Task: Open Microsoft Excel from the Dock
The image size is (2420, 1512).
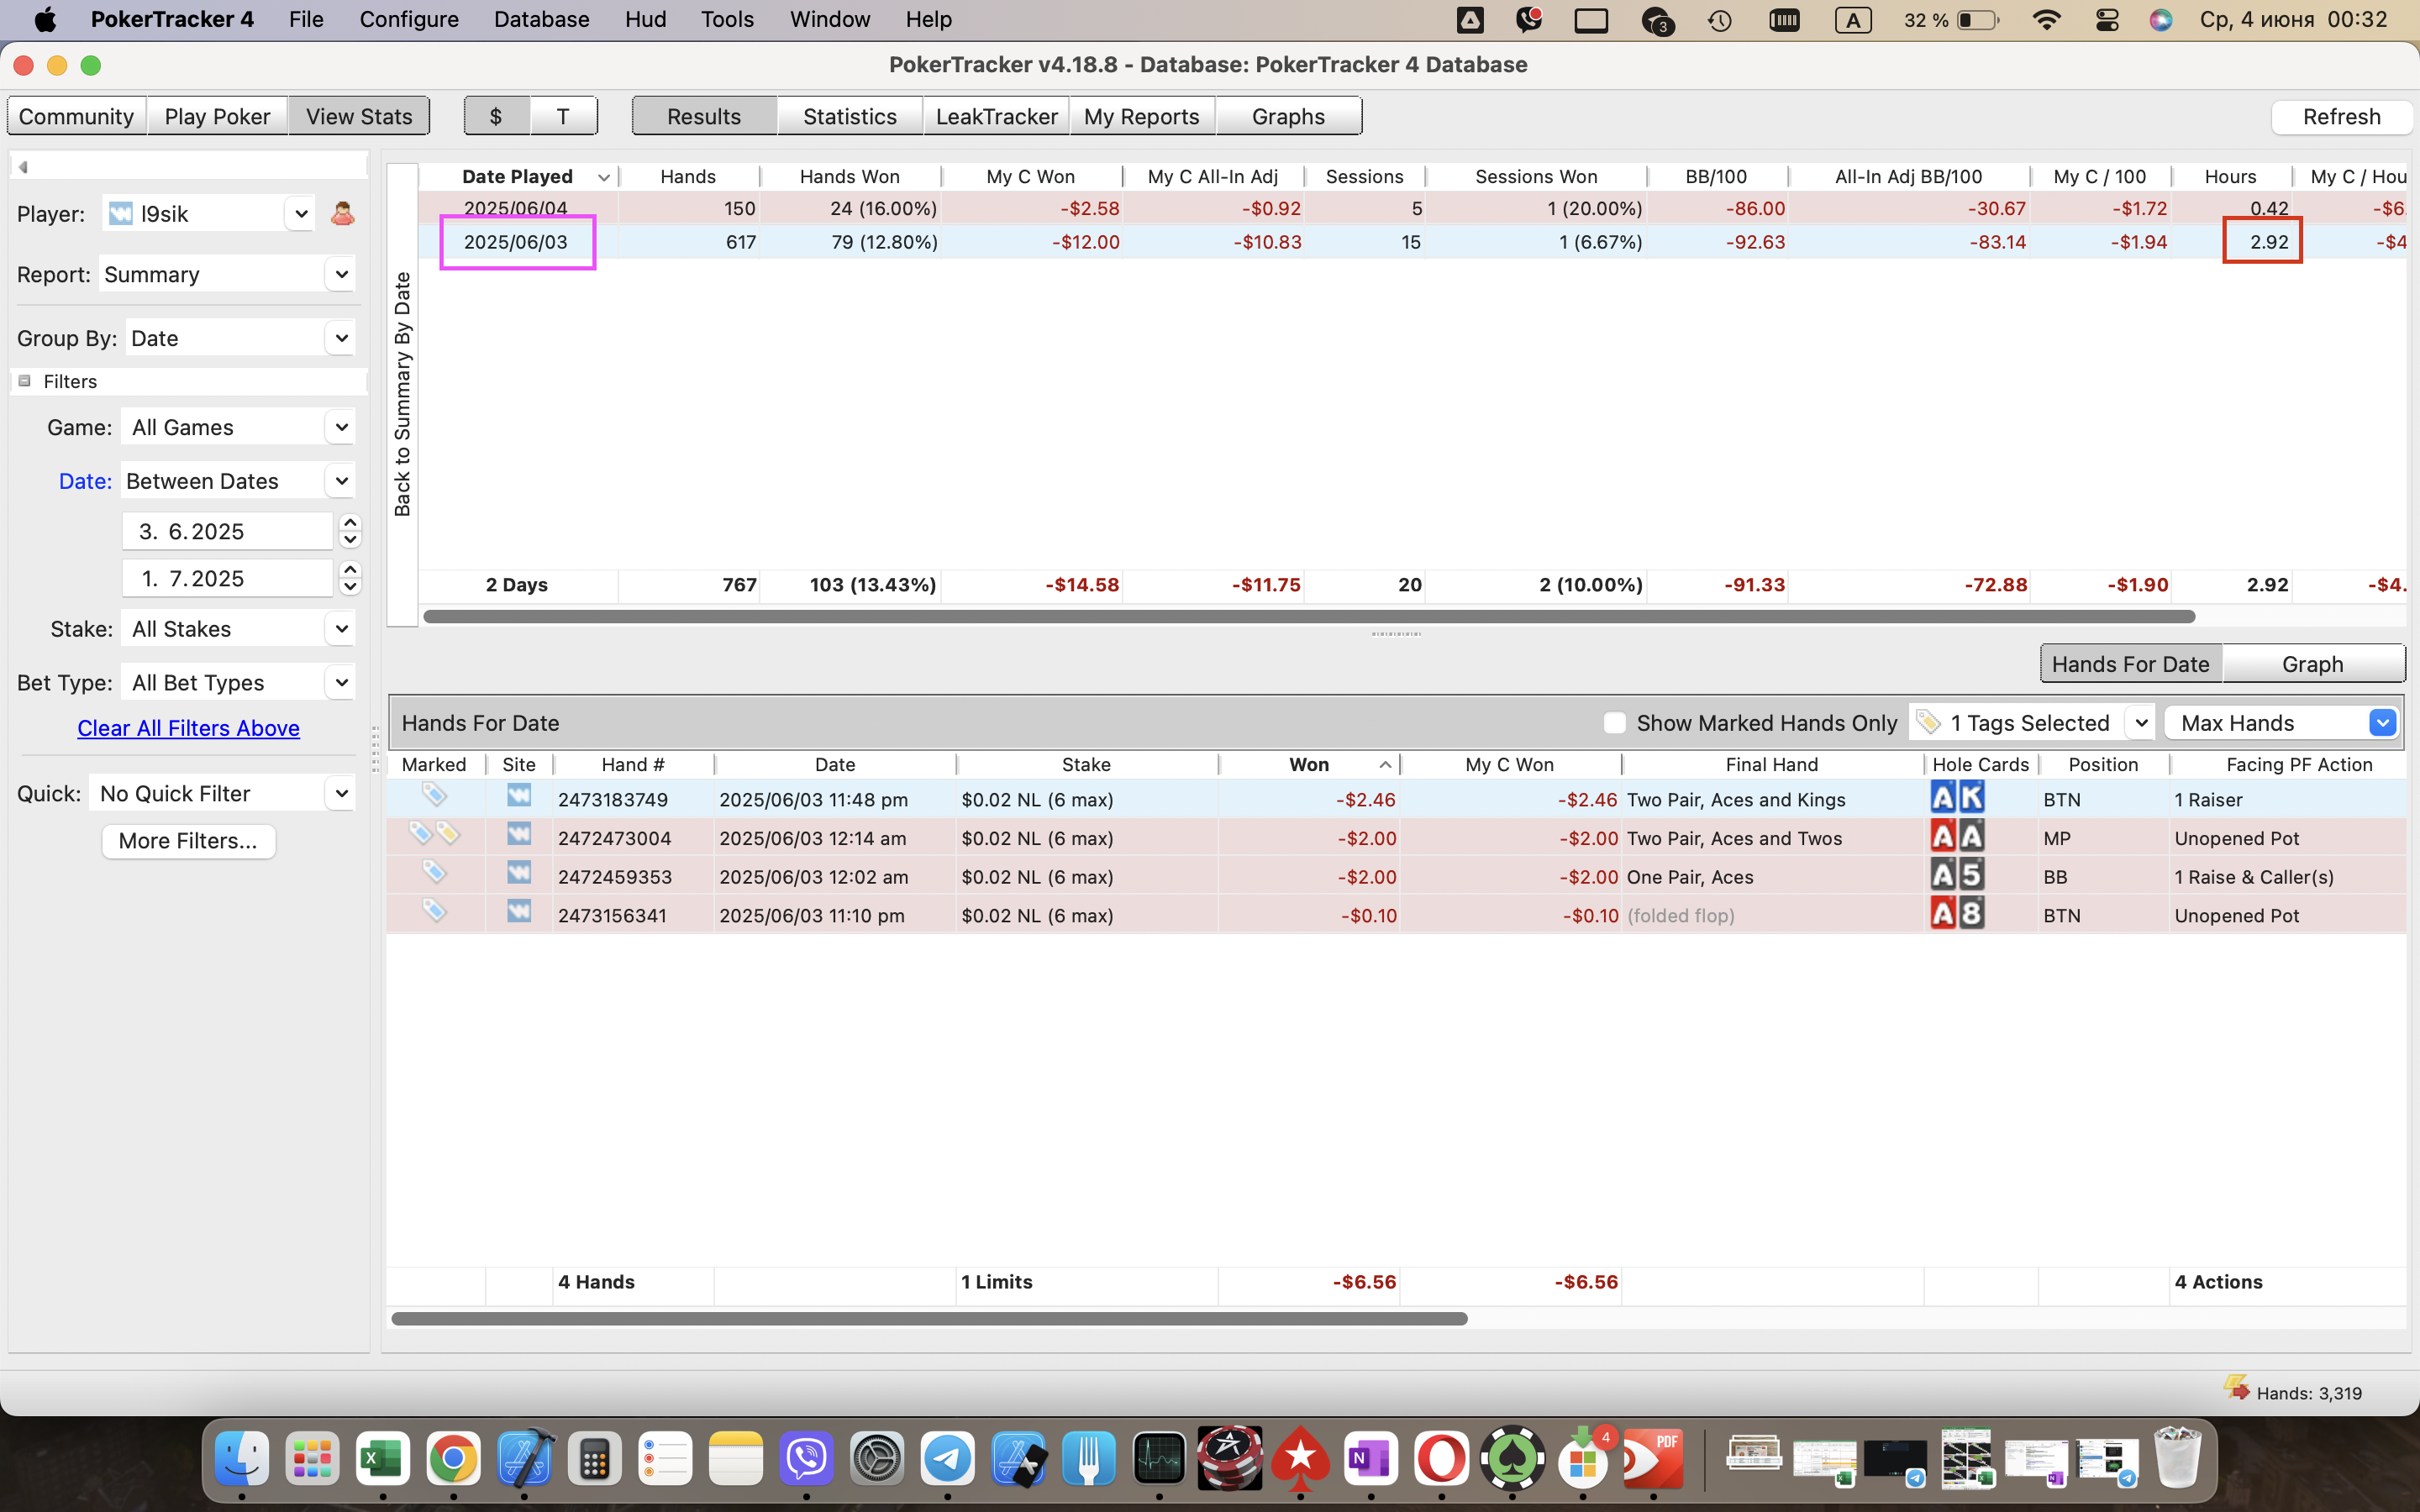Action: (x=383, y=1460)
